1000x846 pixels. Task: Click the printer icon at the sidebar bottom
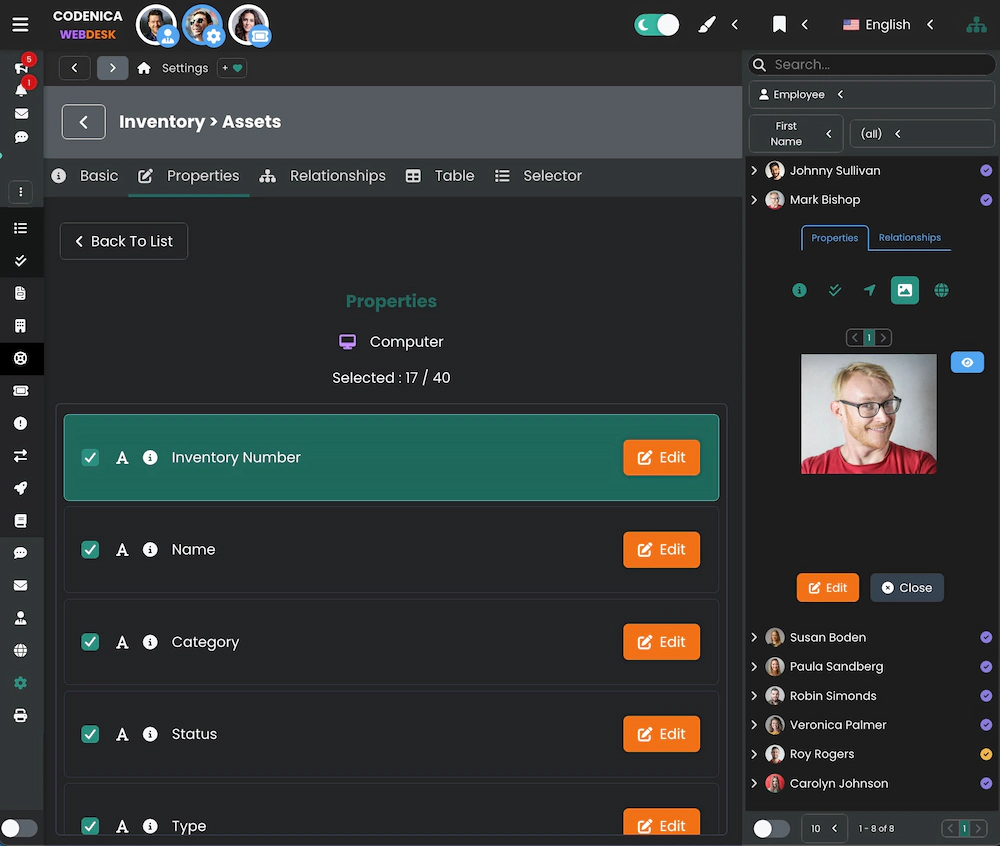20,715
